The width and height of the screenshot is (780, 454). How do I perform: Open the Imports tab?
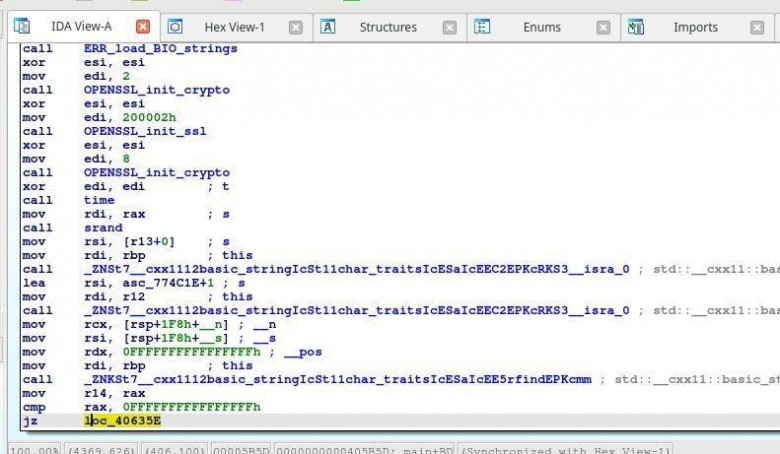pos(695,27)
